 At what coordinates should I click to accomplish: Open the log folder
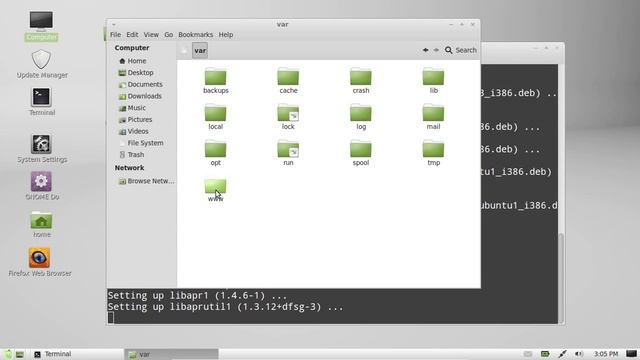[x=361, y=116]
